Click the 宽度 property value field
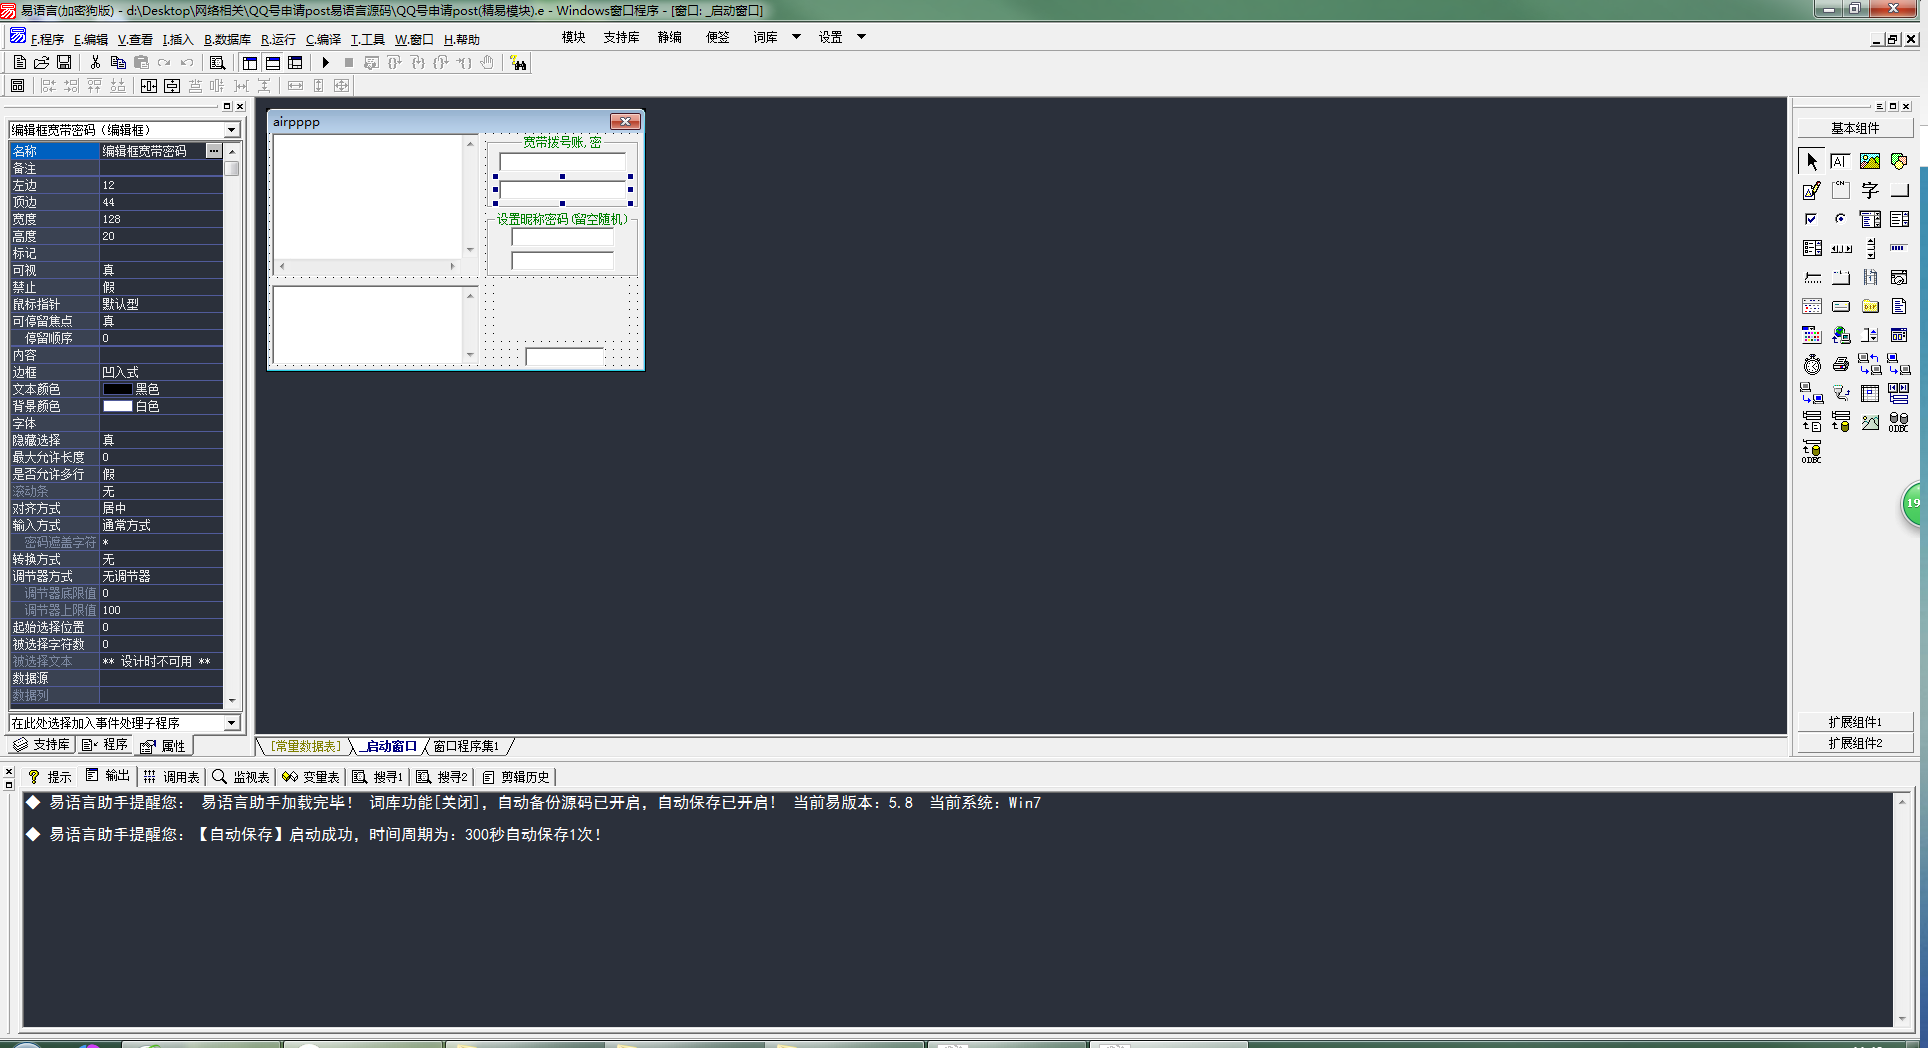The width and height of the screenshot is (1928, 1048). (160, 219)
